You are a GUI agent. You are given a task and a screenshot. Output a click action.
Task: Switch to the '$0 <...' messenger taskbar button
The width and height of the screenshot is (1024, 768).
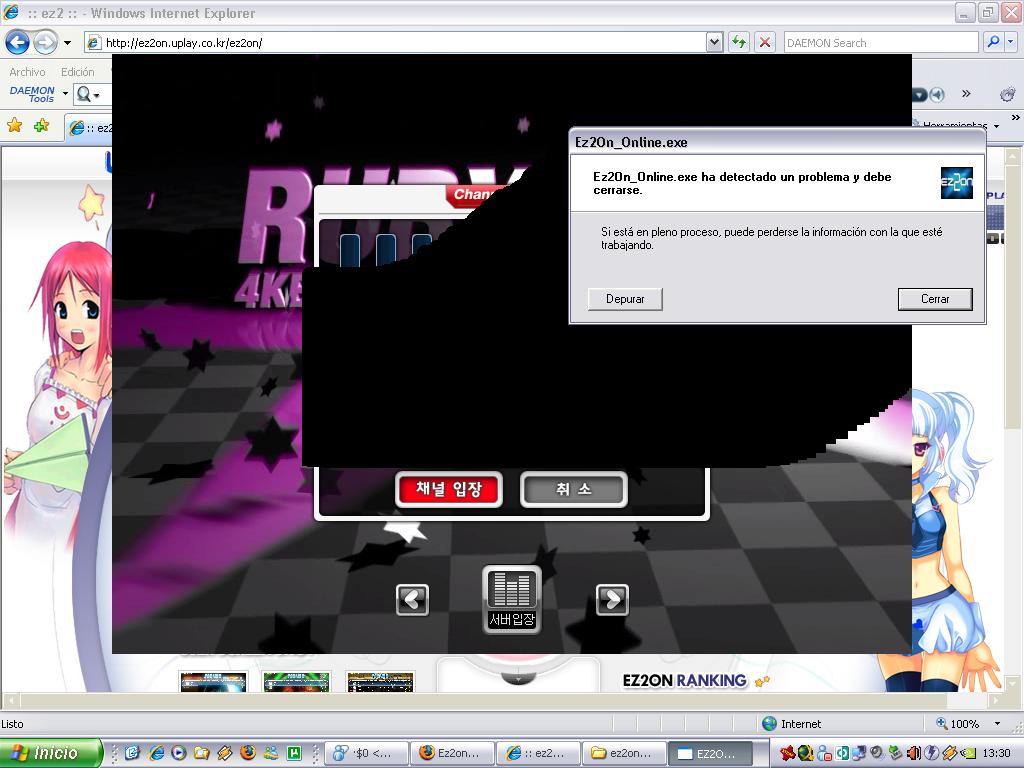[366, 754]
